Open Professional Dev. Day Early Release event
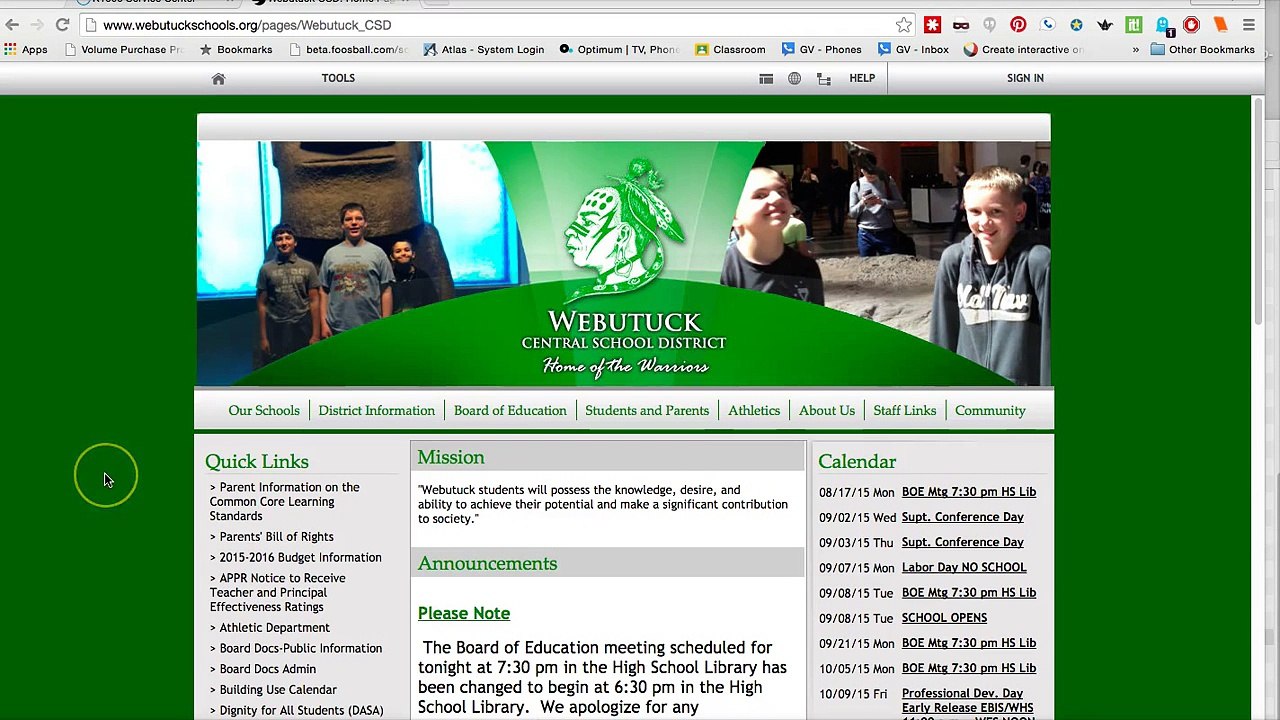Viewport: 1280px width, 720px height. [x=968, y=703]
